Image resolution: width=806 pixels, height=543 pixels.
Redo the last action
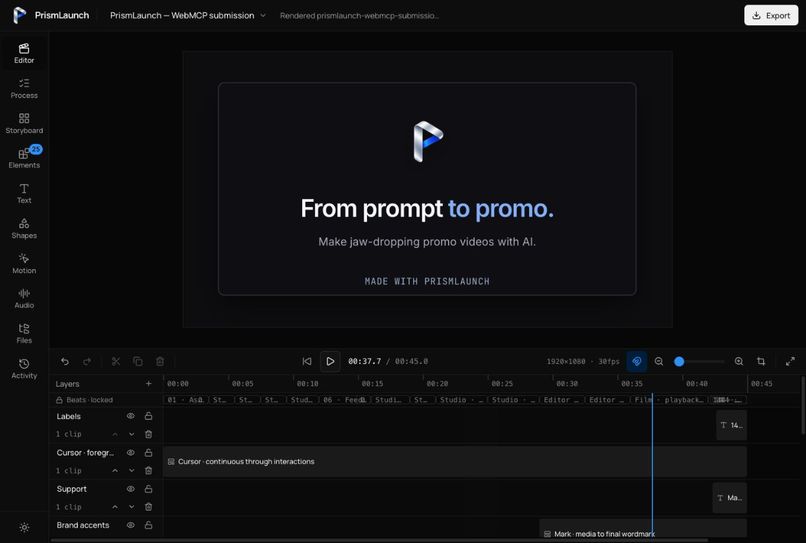point(87,361)
